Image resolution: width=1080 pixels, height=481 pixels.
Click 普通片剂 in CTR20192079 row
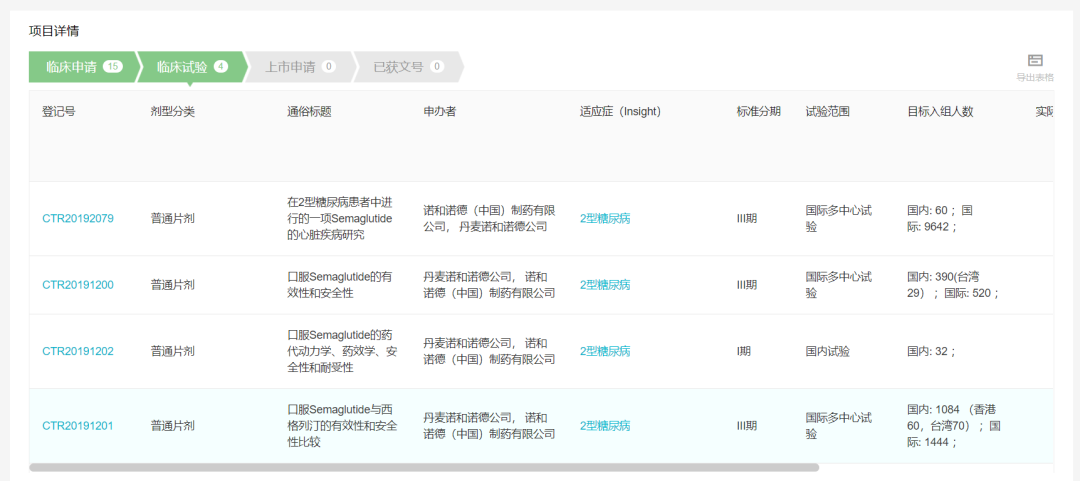(173, 218)
